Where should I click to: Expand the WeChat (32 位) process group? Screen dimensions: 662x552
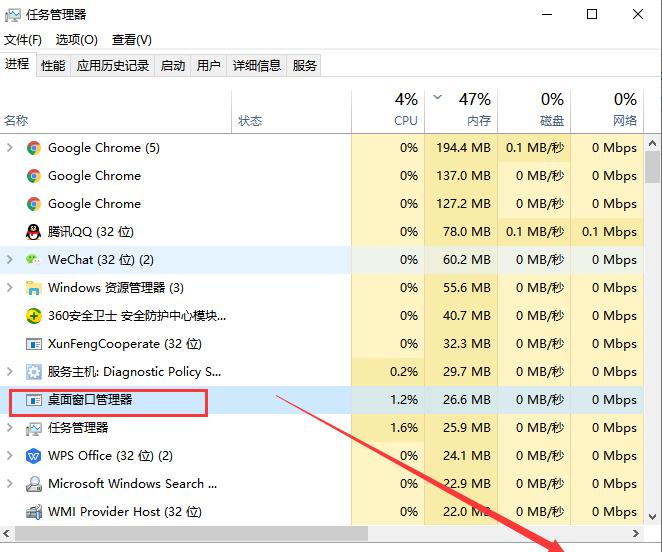click(10, 260)
